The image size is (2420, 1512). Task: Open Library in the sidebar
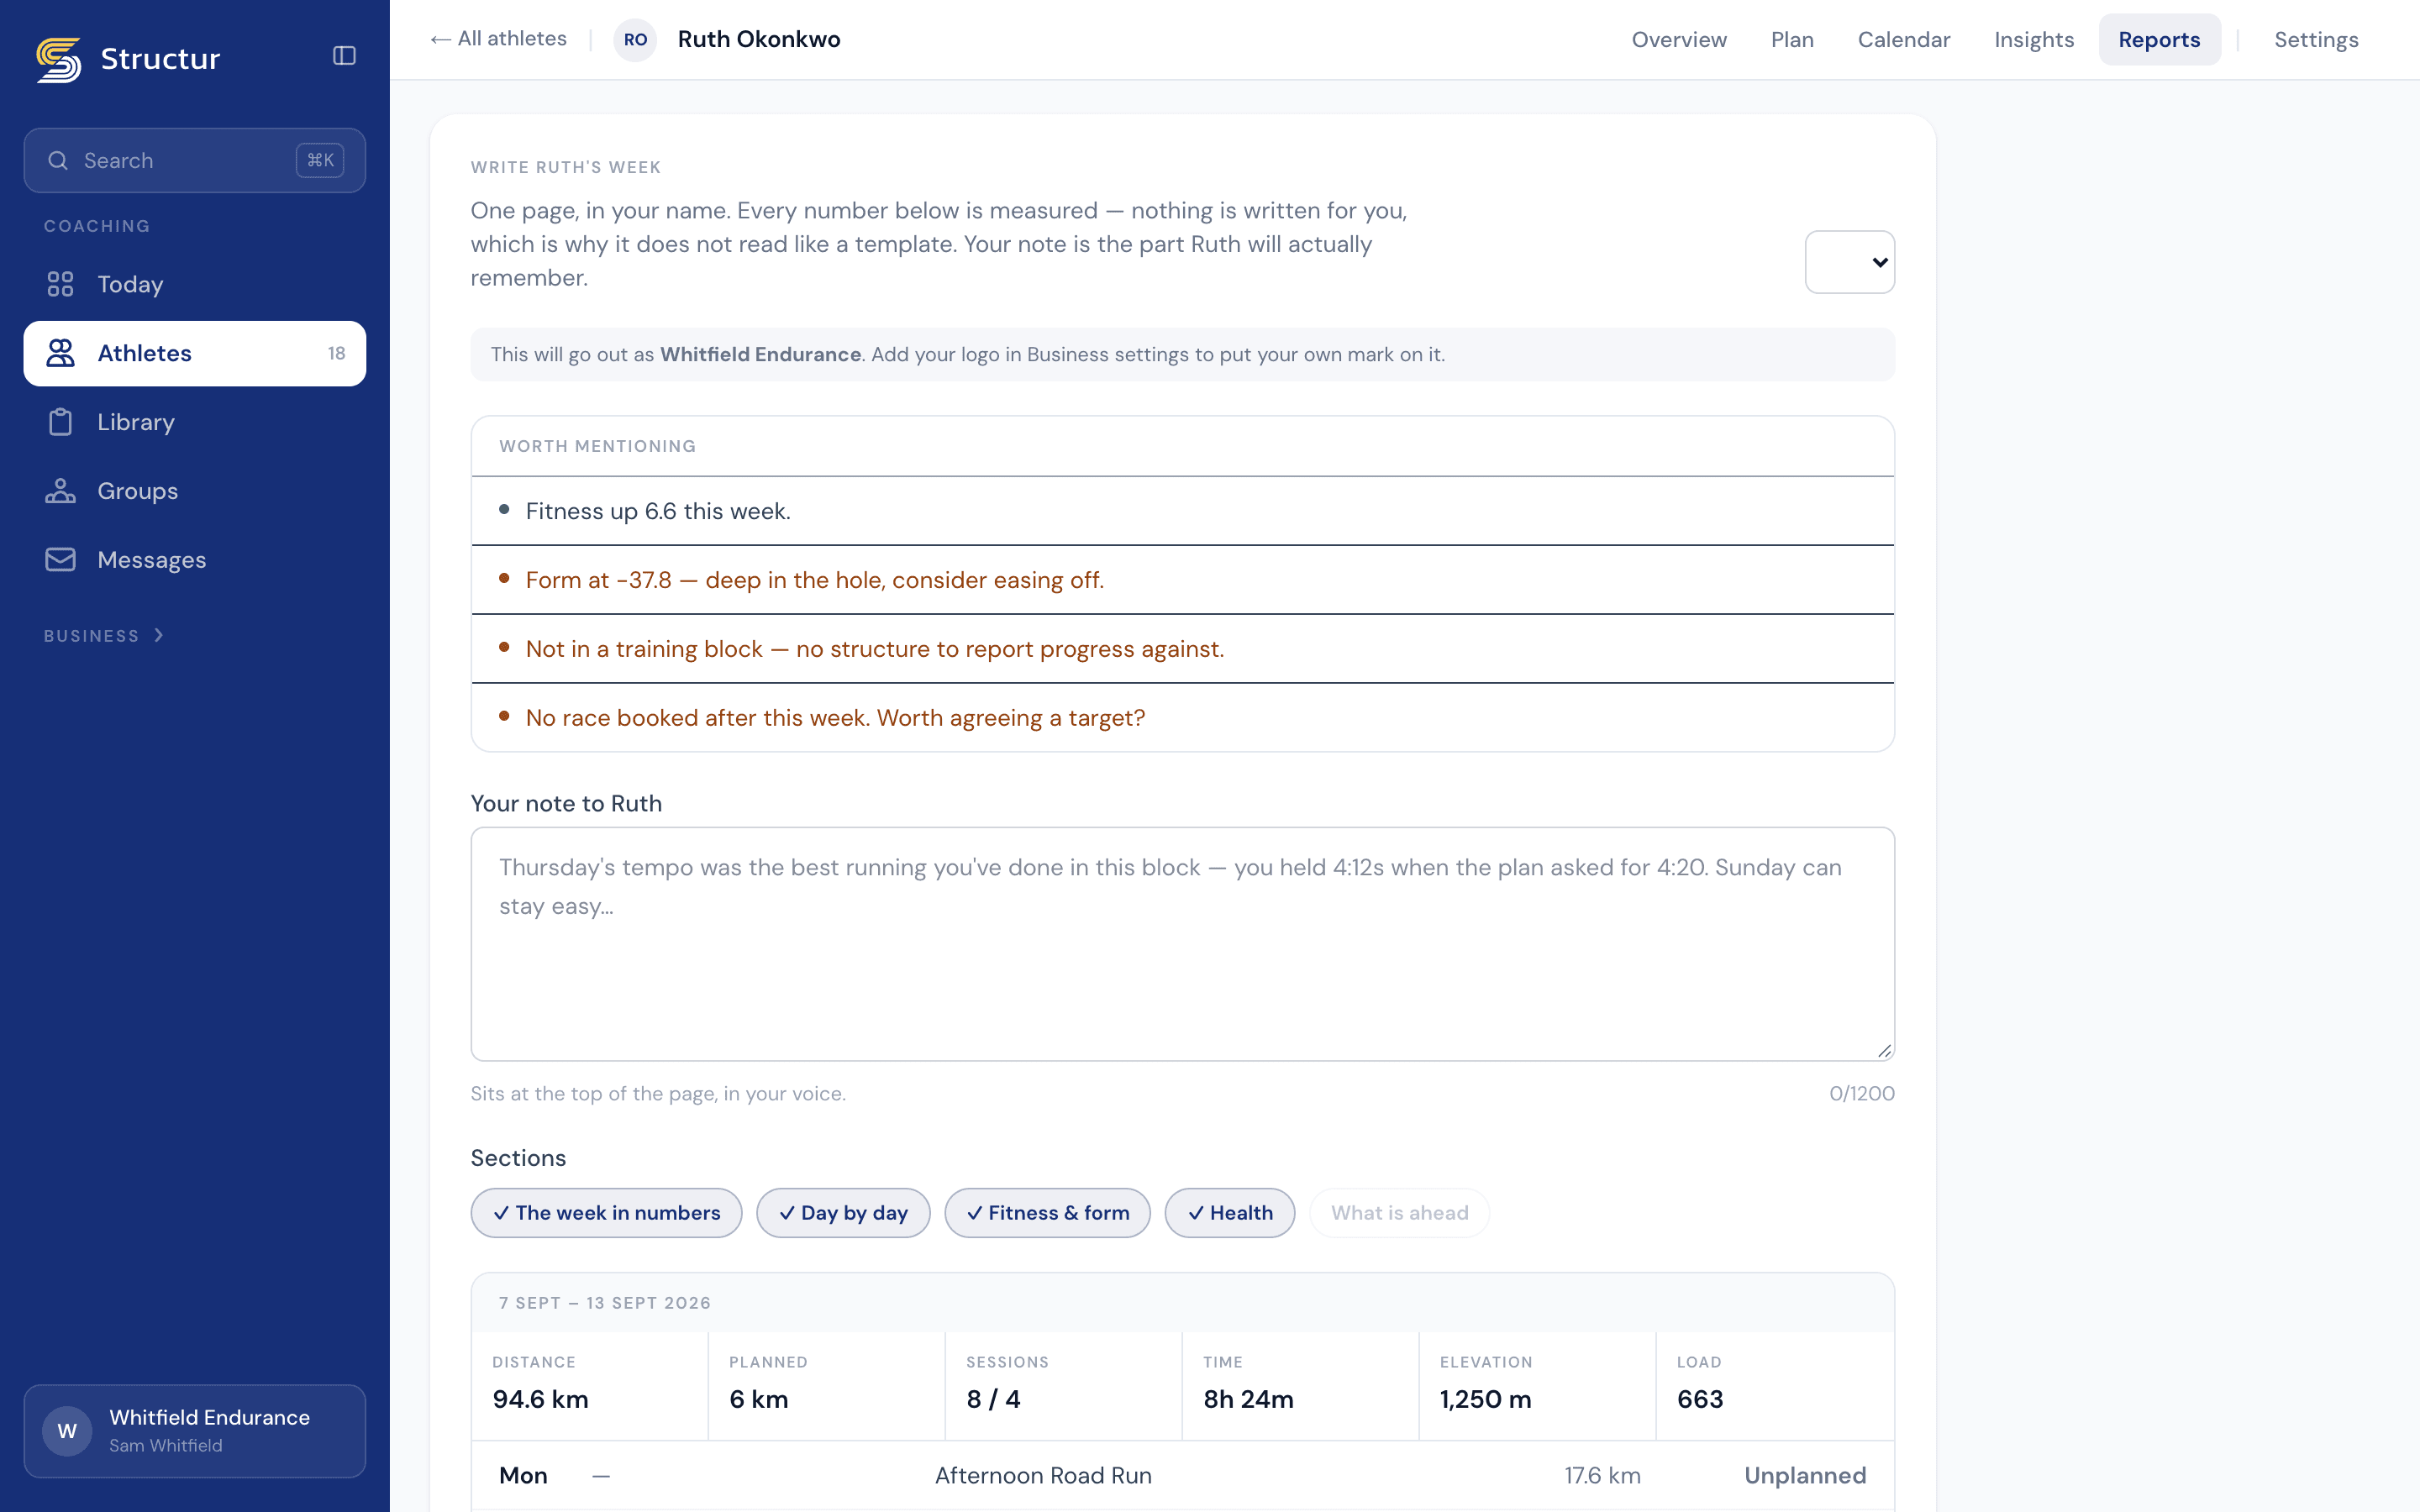coord(195,422)
